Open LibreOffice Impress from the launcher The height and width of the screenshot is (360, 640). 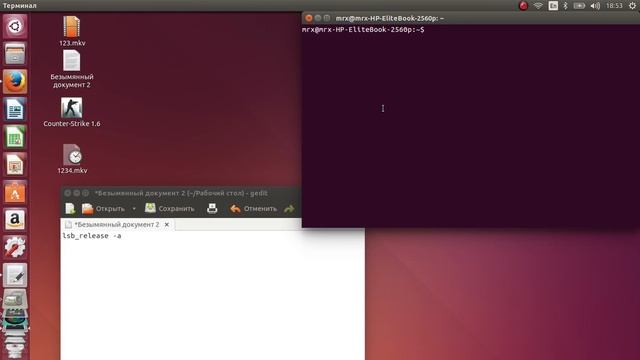[15, 164]
